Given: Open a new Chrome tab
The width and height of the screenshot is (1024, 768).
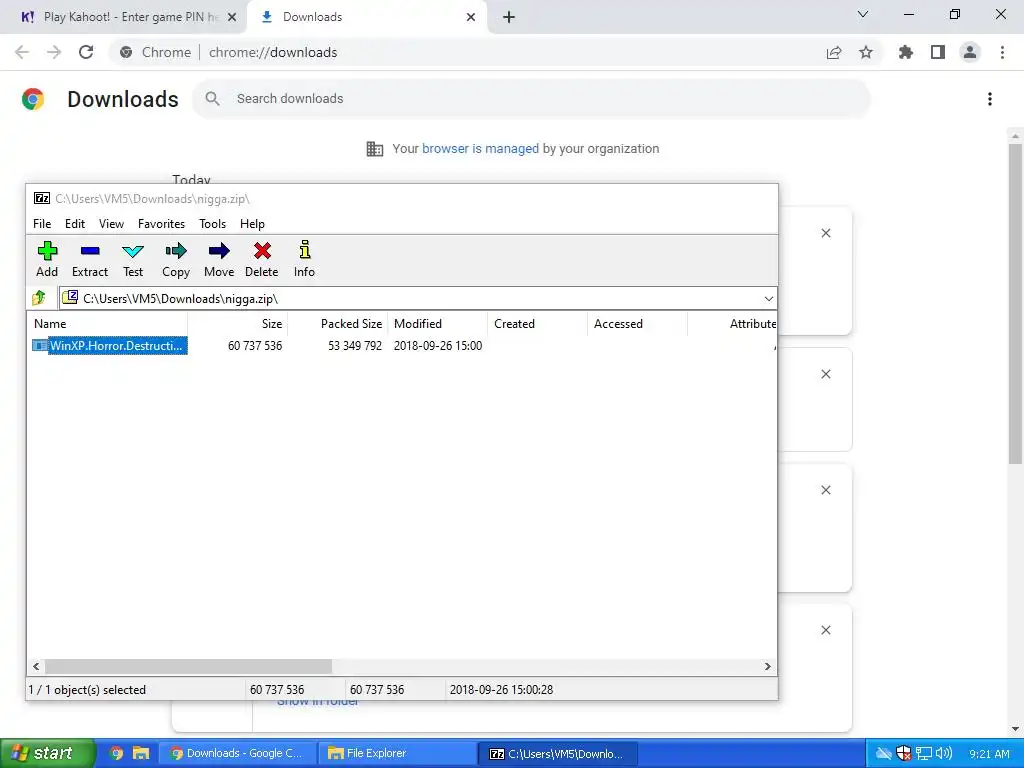Looking at the screenshot, I should pos(509,18).
